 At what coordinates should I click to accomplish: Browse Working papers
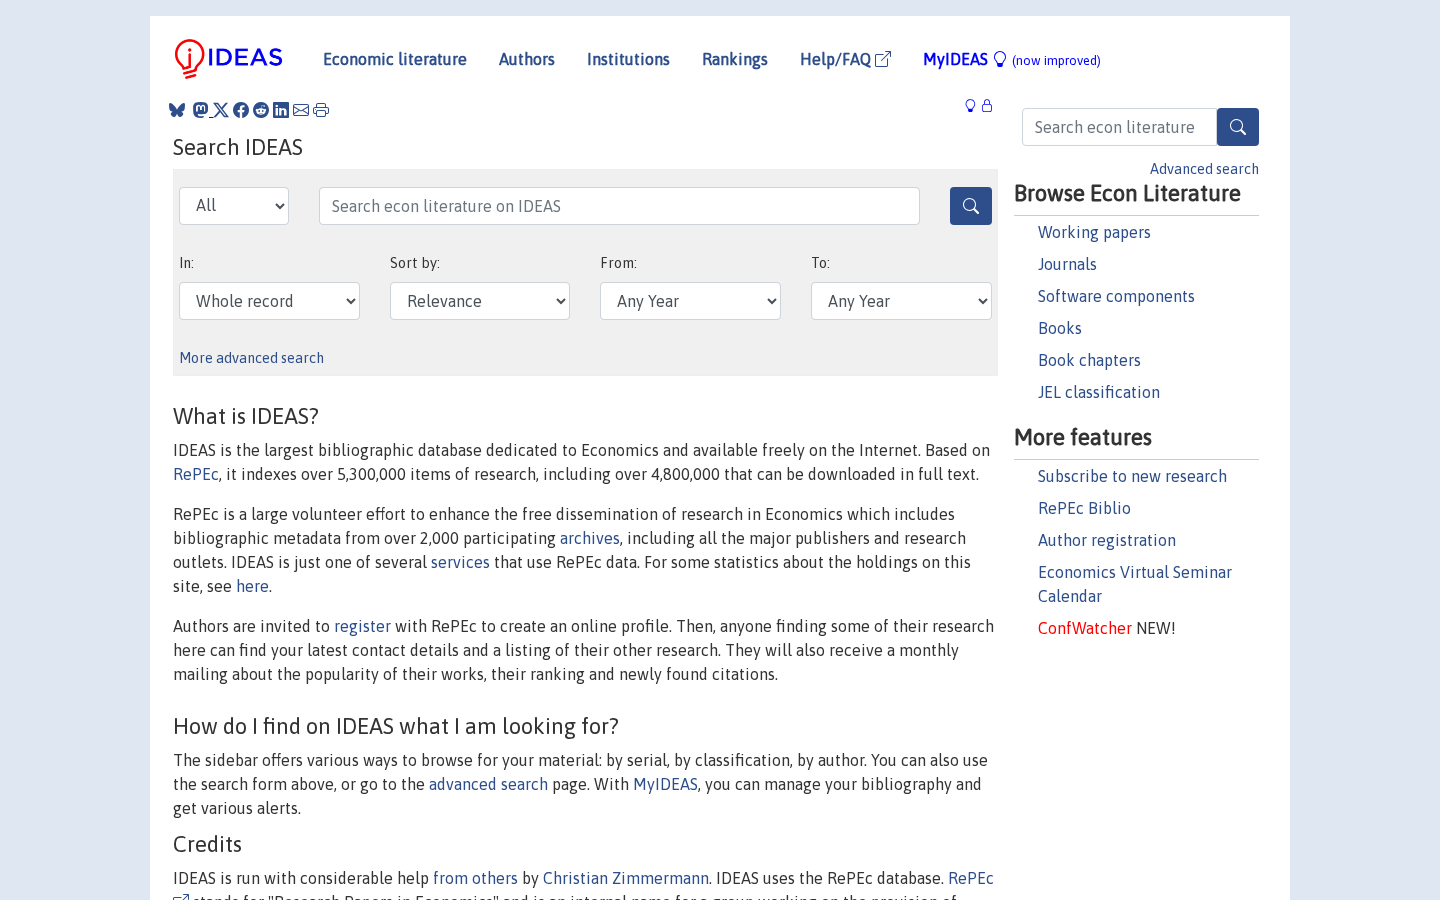[x=1094, y=232]
